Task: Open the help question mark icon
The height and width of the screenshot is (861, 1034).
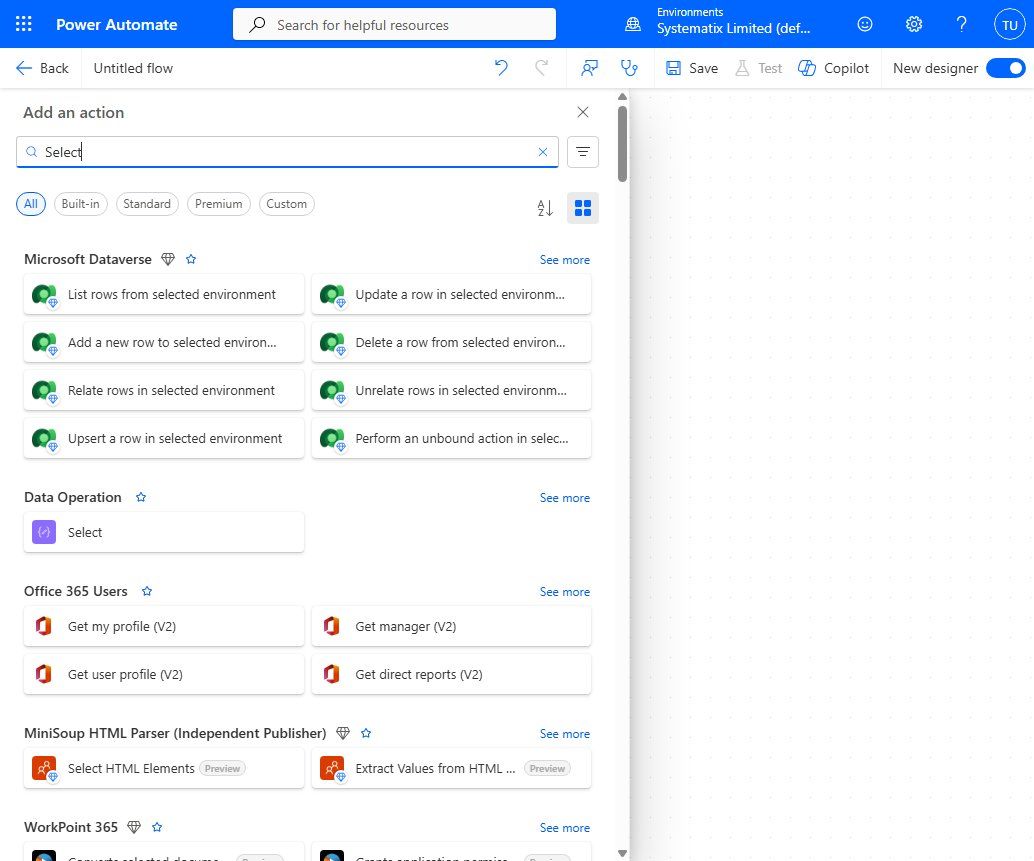Action: (961, 24)
